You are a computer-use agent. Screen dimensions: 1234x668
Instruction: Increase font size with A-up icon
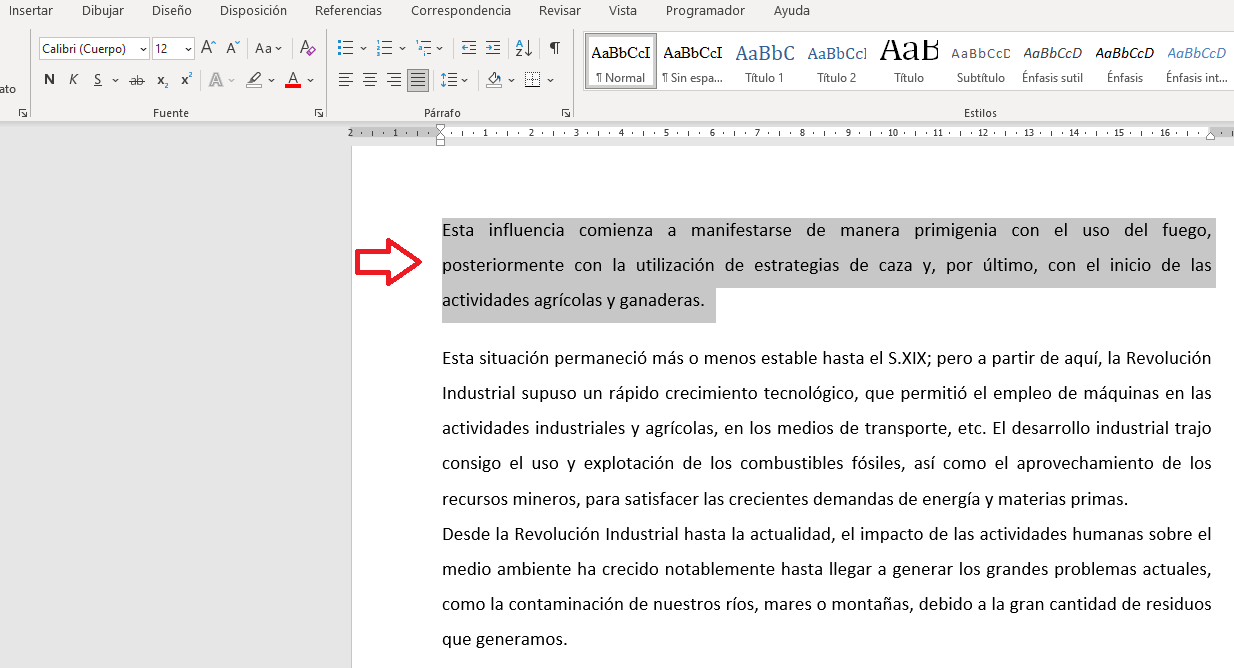208,48
